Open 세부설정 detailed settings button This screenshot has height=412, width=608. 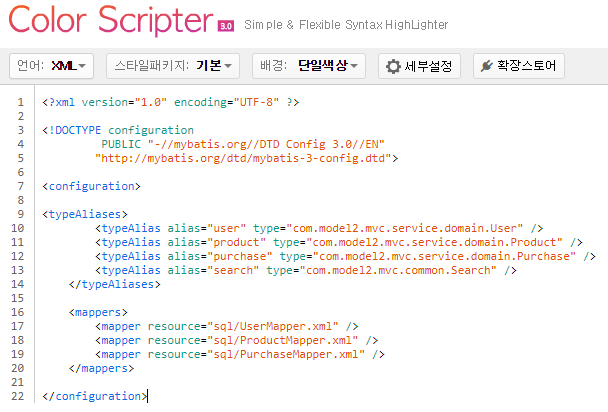click(x=419, y=66)
